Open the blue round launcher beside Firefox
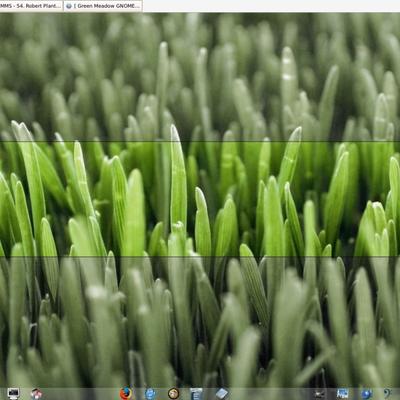The image size is (400, 400). (x=150, y=394)
